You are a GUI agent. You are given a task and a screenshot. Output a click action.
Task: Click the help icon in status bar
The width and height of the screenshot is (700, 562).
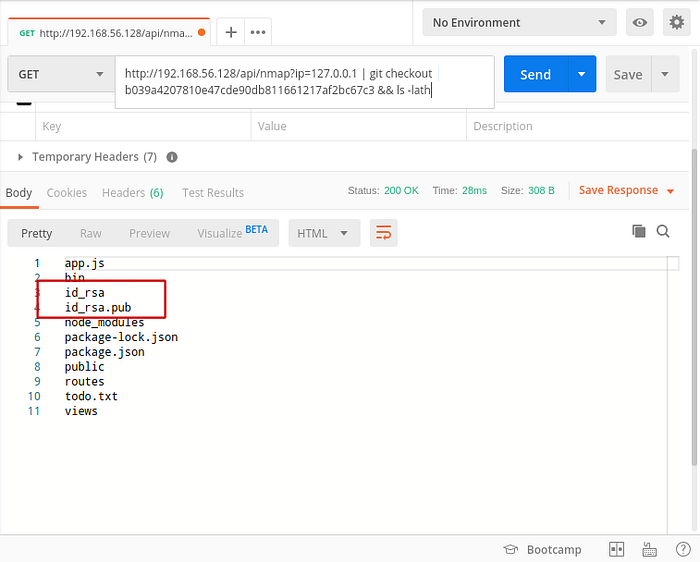pyautogui.click(x=680, y=549)
